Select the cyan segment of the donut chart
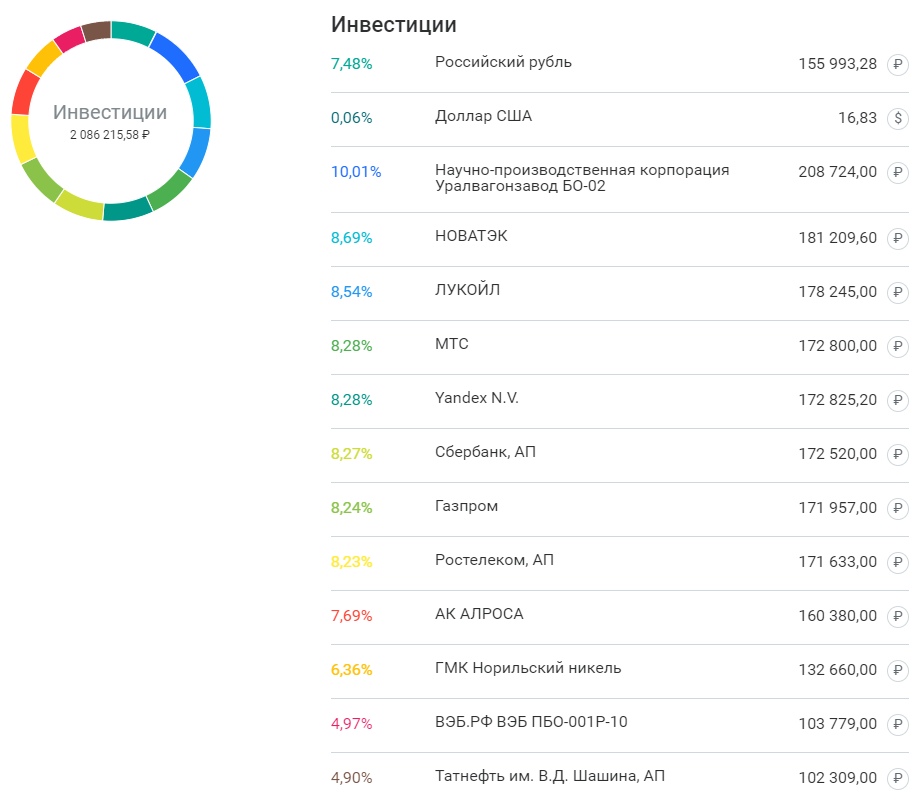 click(x=199, y=102)
